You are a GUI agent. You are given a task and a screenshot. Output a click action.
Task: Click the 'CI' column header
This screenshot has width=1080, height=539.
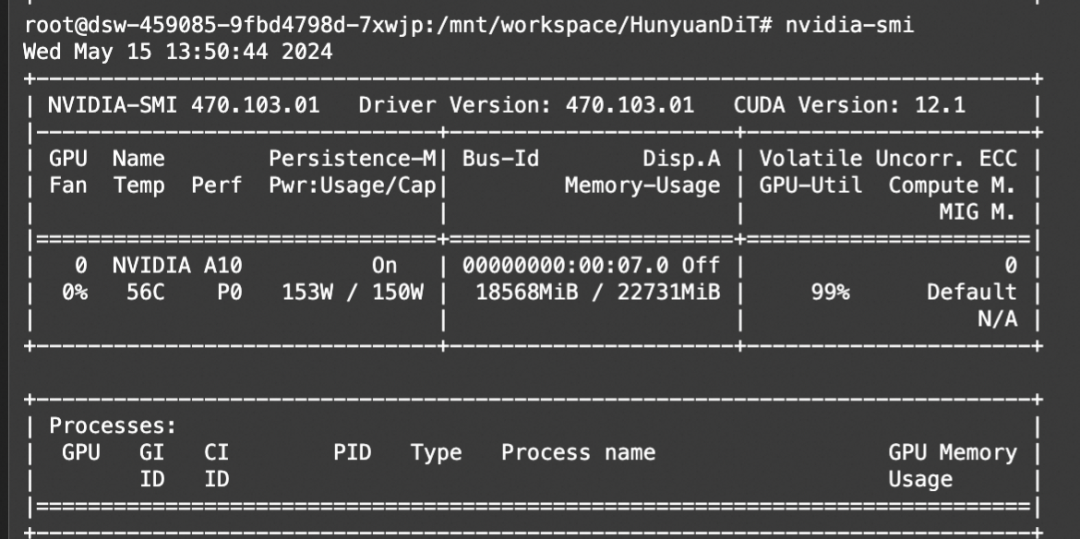(x=216, y=452)
